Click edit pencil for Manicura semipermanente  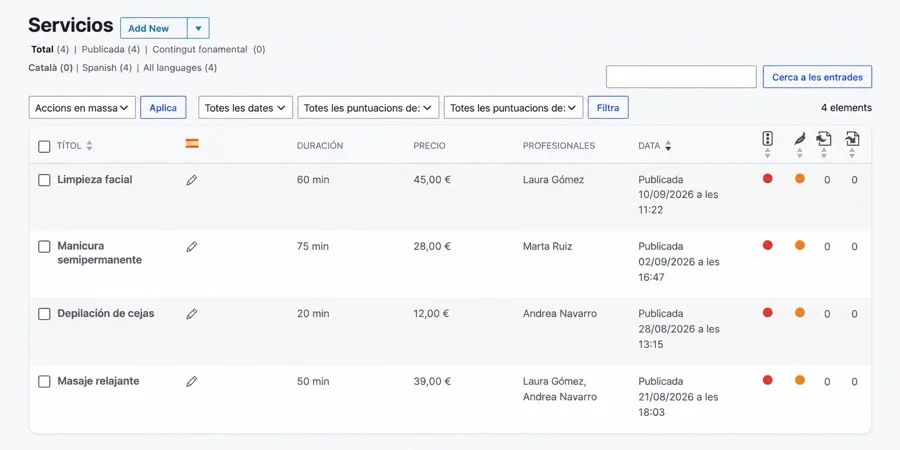coord(192,247)
